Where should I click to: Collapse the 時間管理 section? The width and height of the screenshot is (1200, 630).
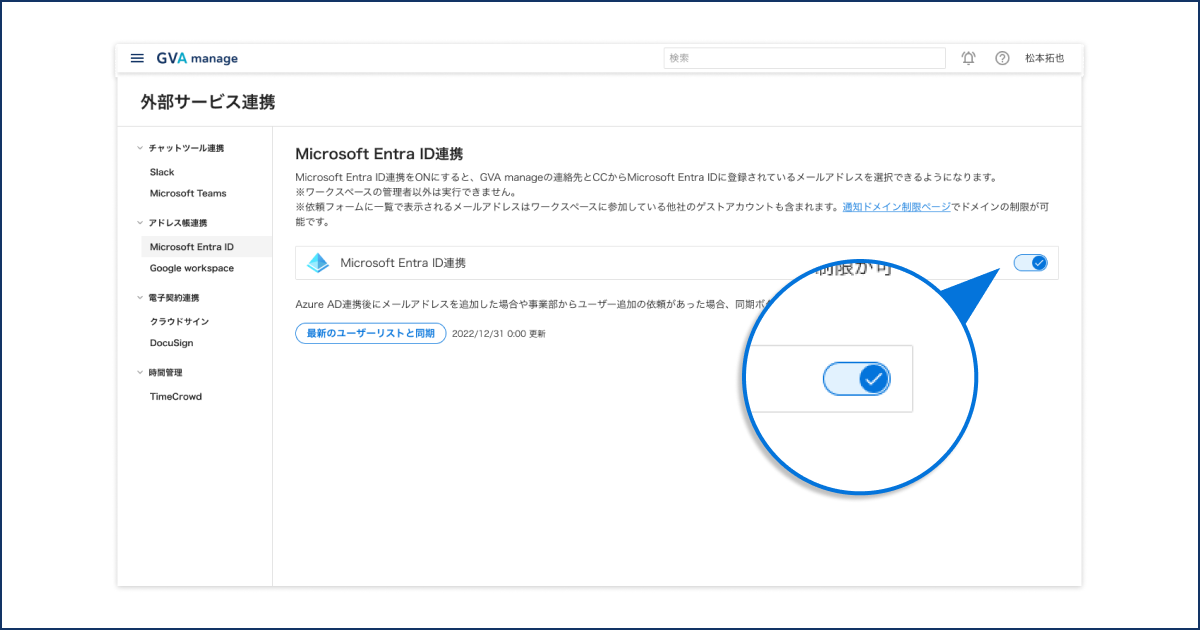point(159,372)
